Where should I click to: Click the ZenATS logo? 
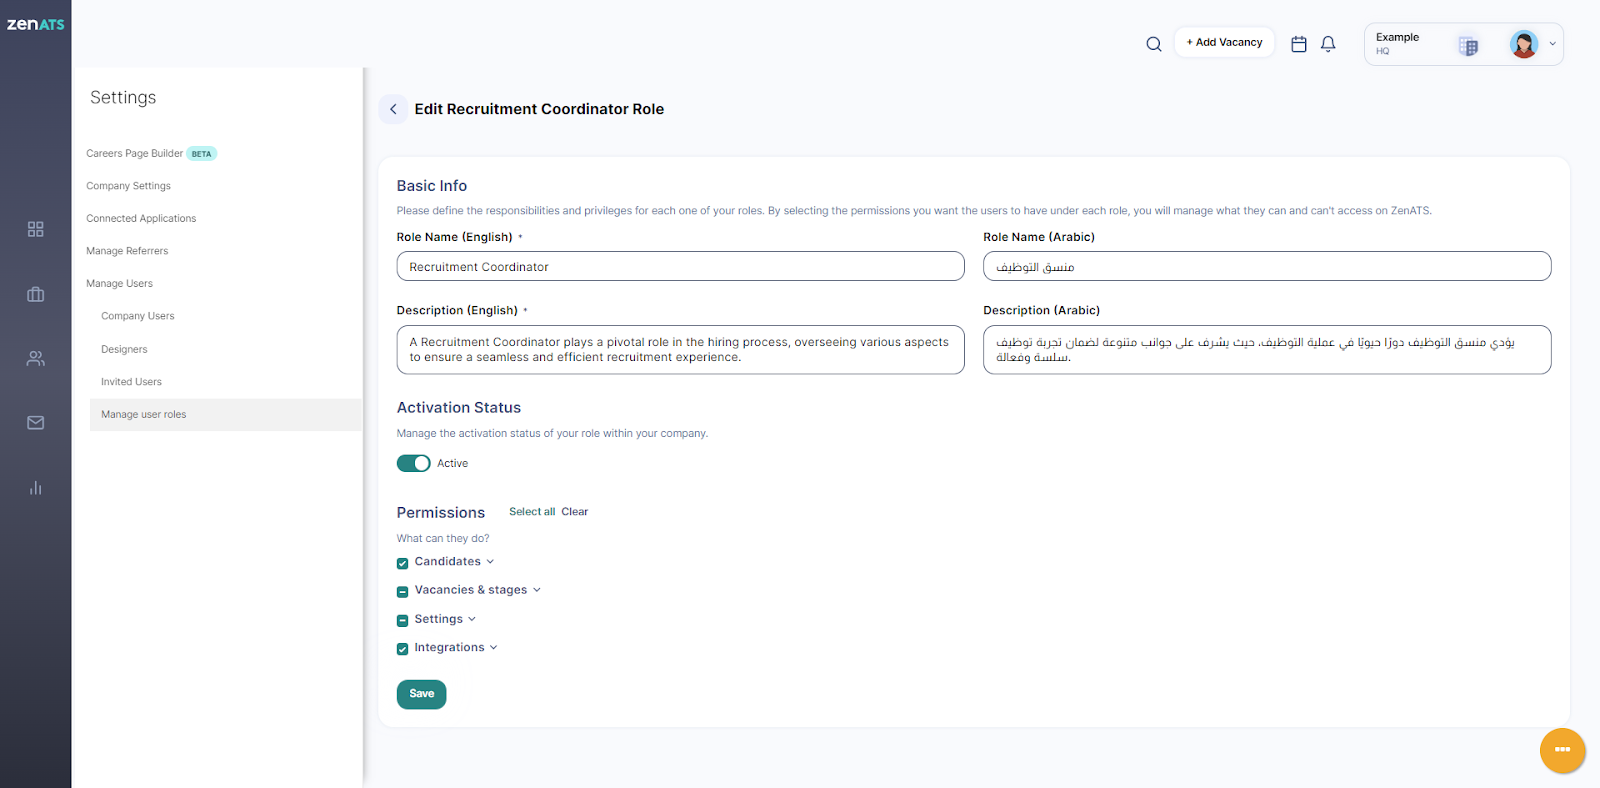click(x=35, y=24)
